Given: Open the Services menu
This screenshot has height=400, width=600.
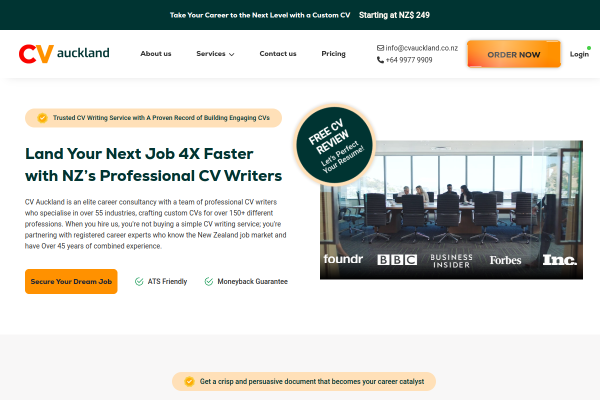Looking at the screenshot, I should tap(215, 54).
